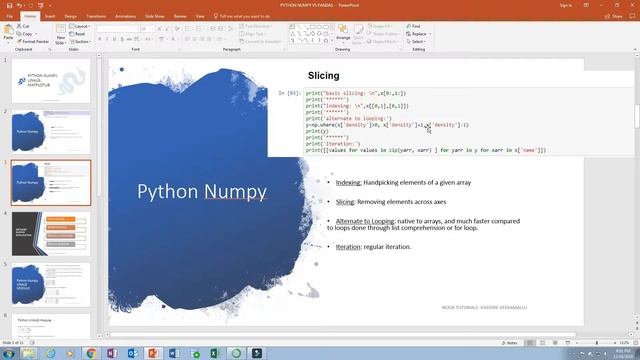Open comments pane icon near Share
640x360 pixels.
click(x=632, y=16)
